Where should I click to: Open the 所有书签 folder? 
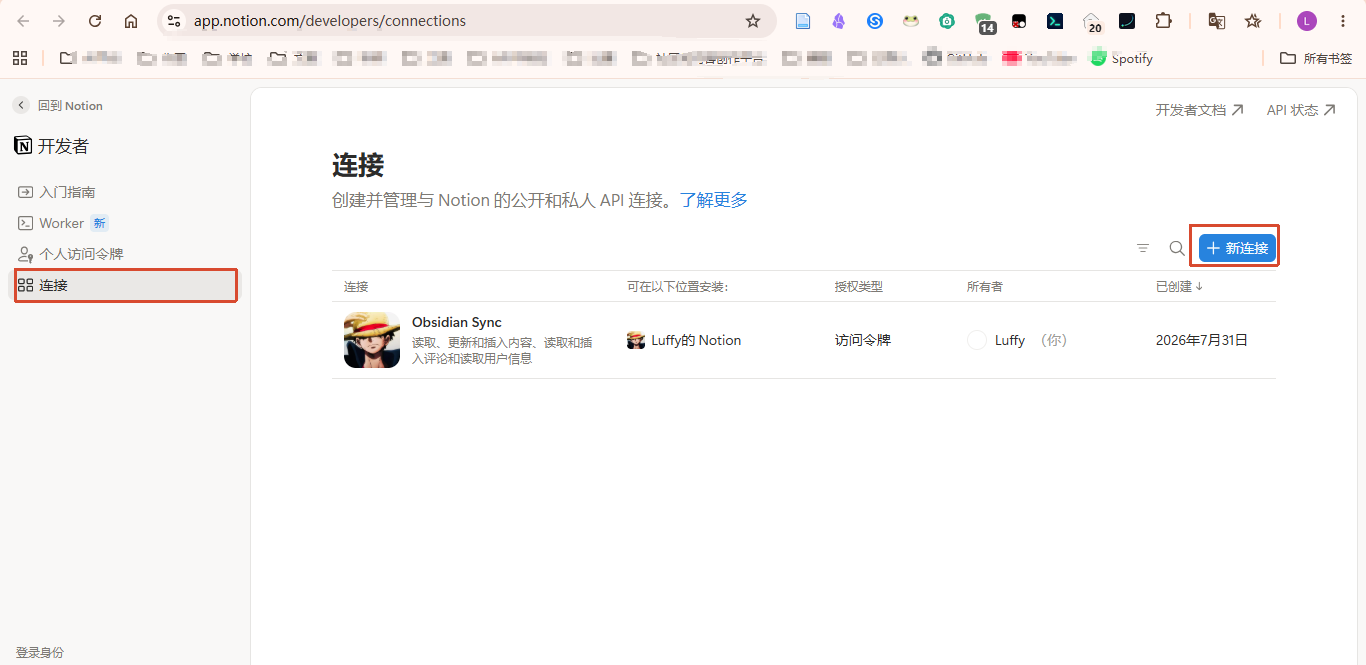(1316, 58)
